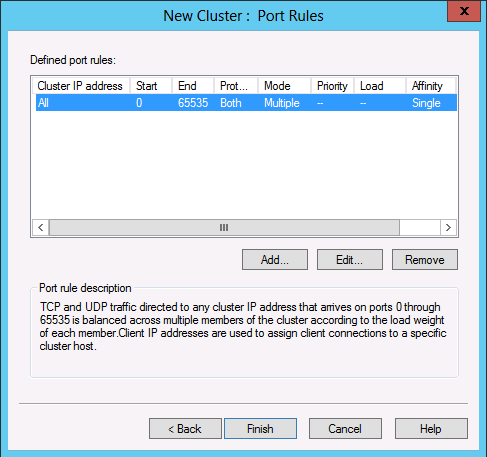Cancel the New Cluster wizard
The image size is (487, 457).
(x=345, y=429)
